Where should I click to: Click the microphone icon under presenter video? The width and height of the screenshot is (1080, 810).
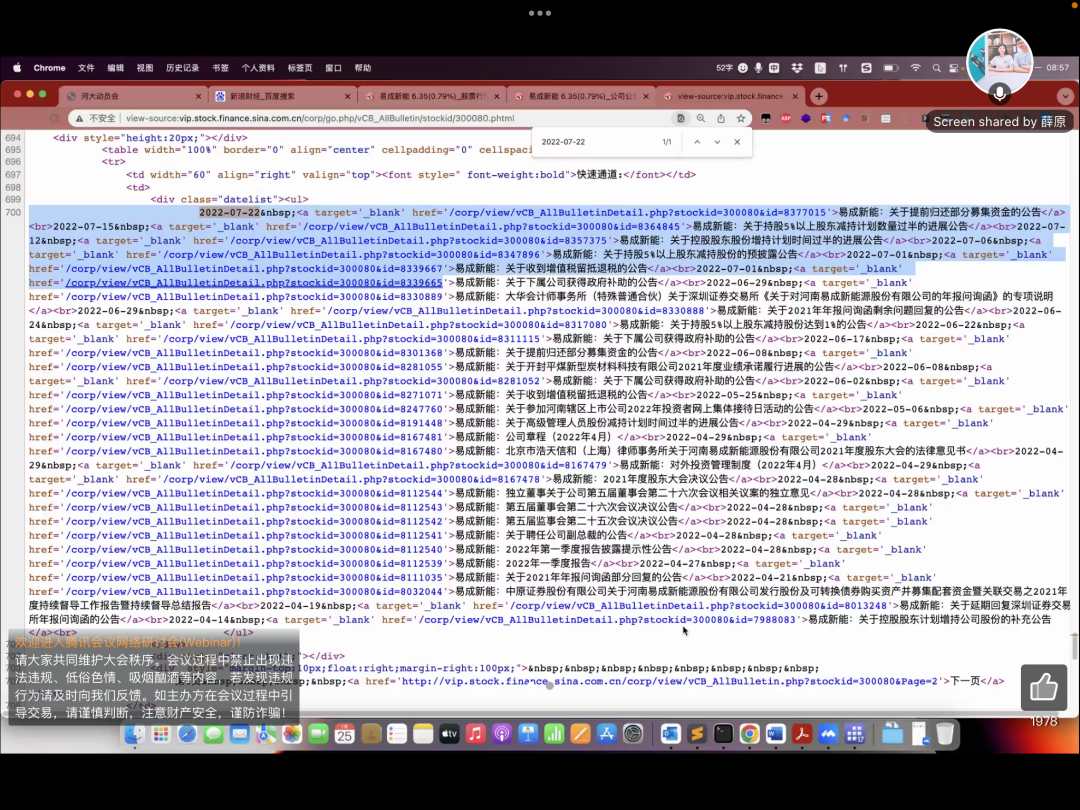[x=999, y=92]
